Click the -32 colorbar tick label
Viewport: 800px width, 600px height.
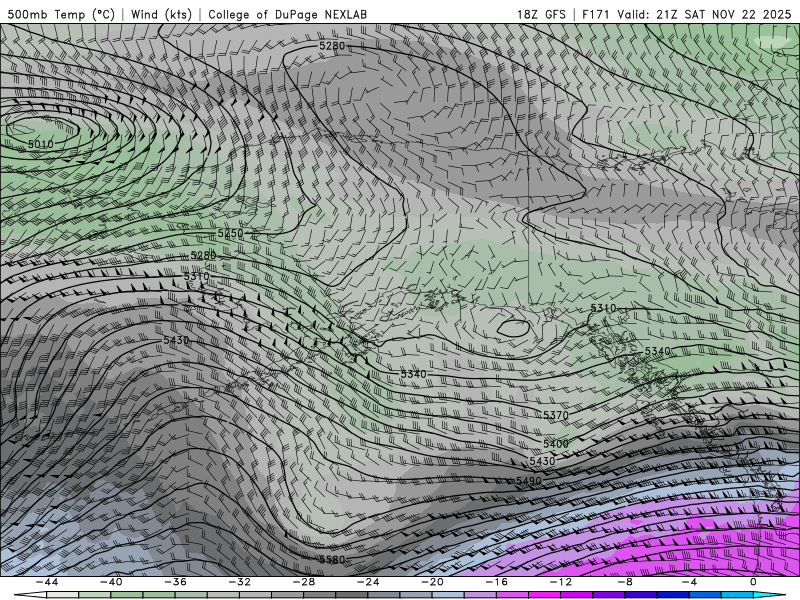pyautogui.click(x=240, y=582)
